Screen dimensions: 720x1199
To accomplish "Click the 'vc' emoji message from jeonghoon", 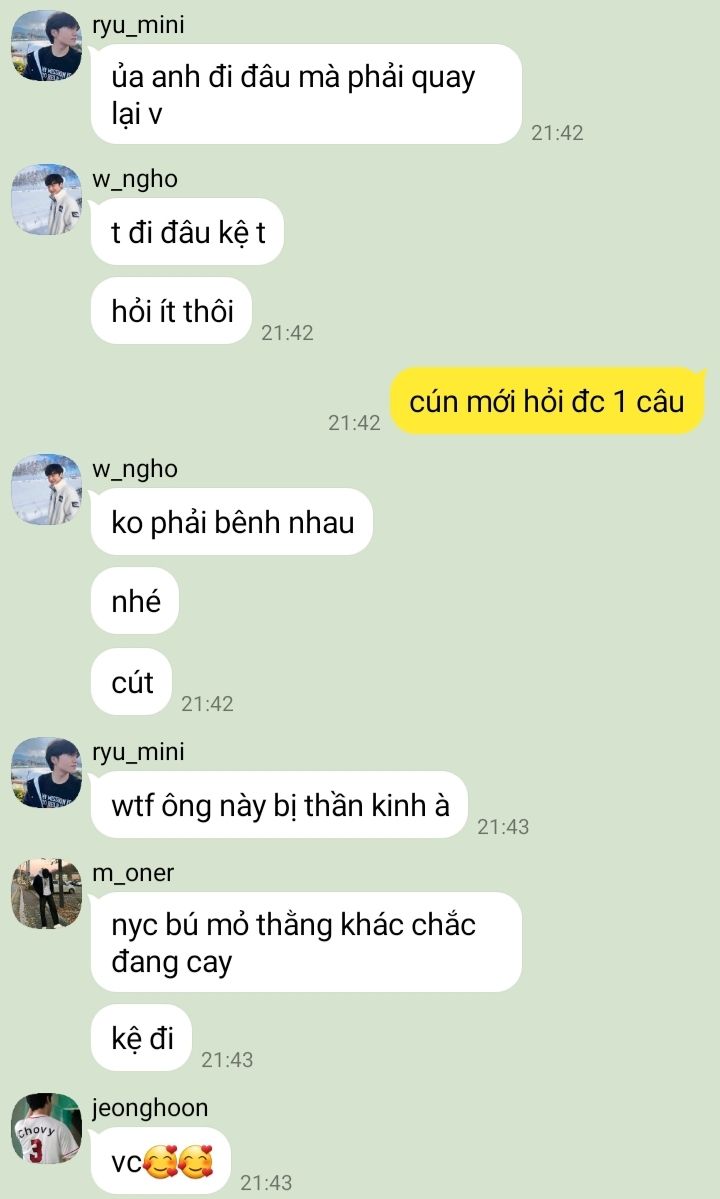I will click(x=161, y=1161).
